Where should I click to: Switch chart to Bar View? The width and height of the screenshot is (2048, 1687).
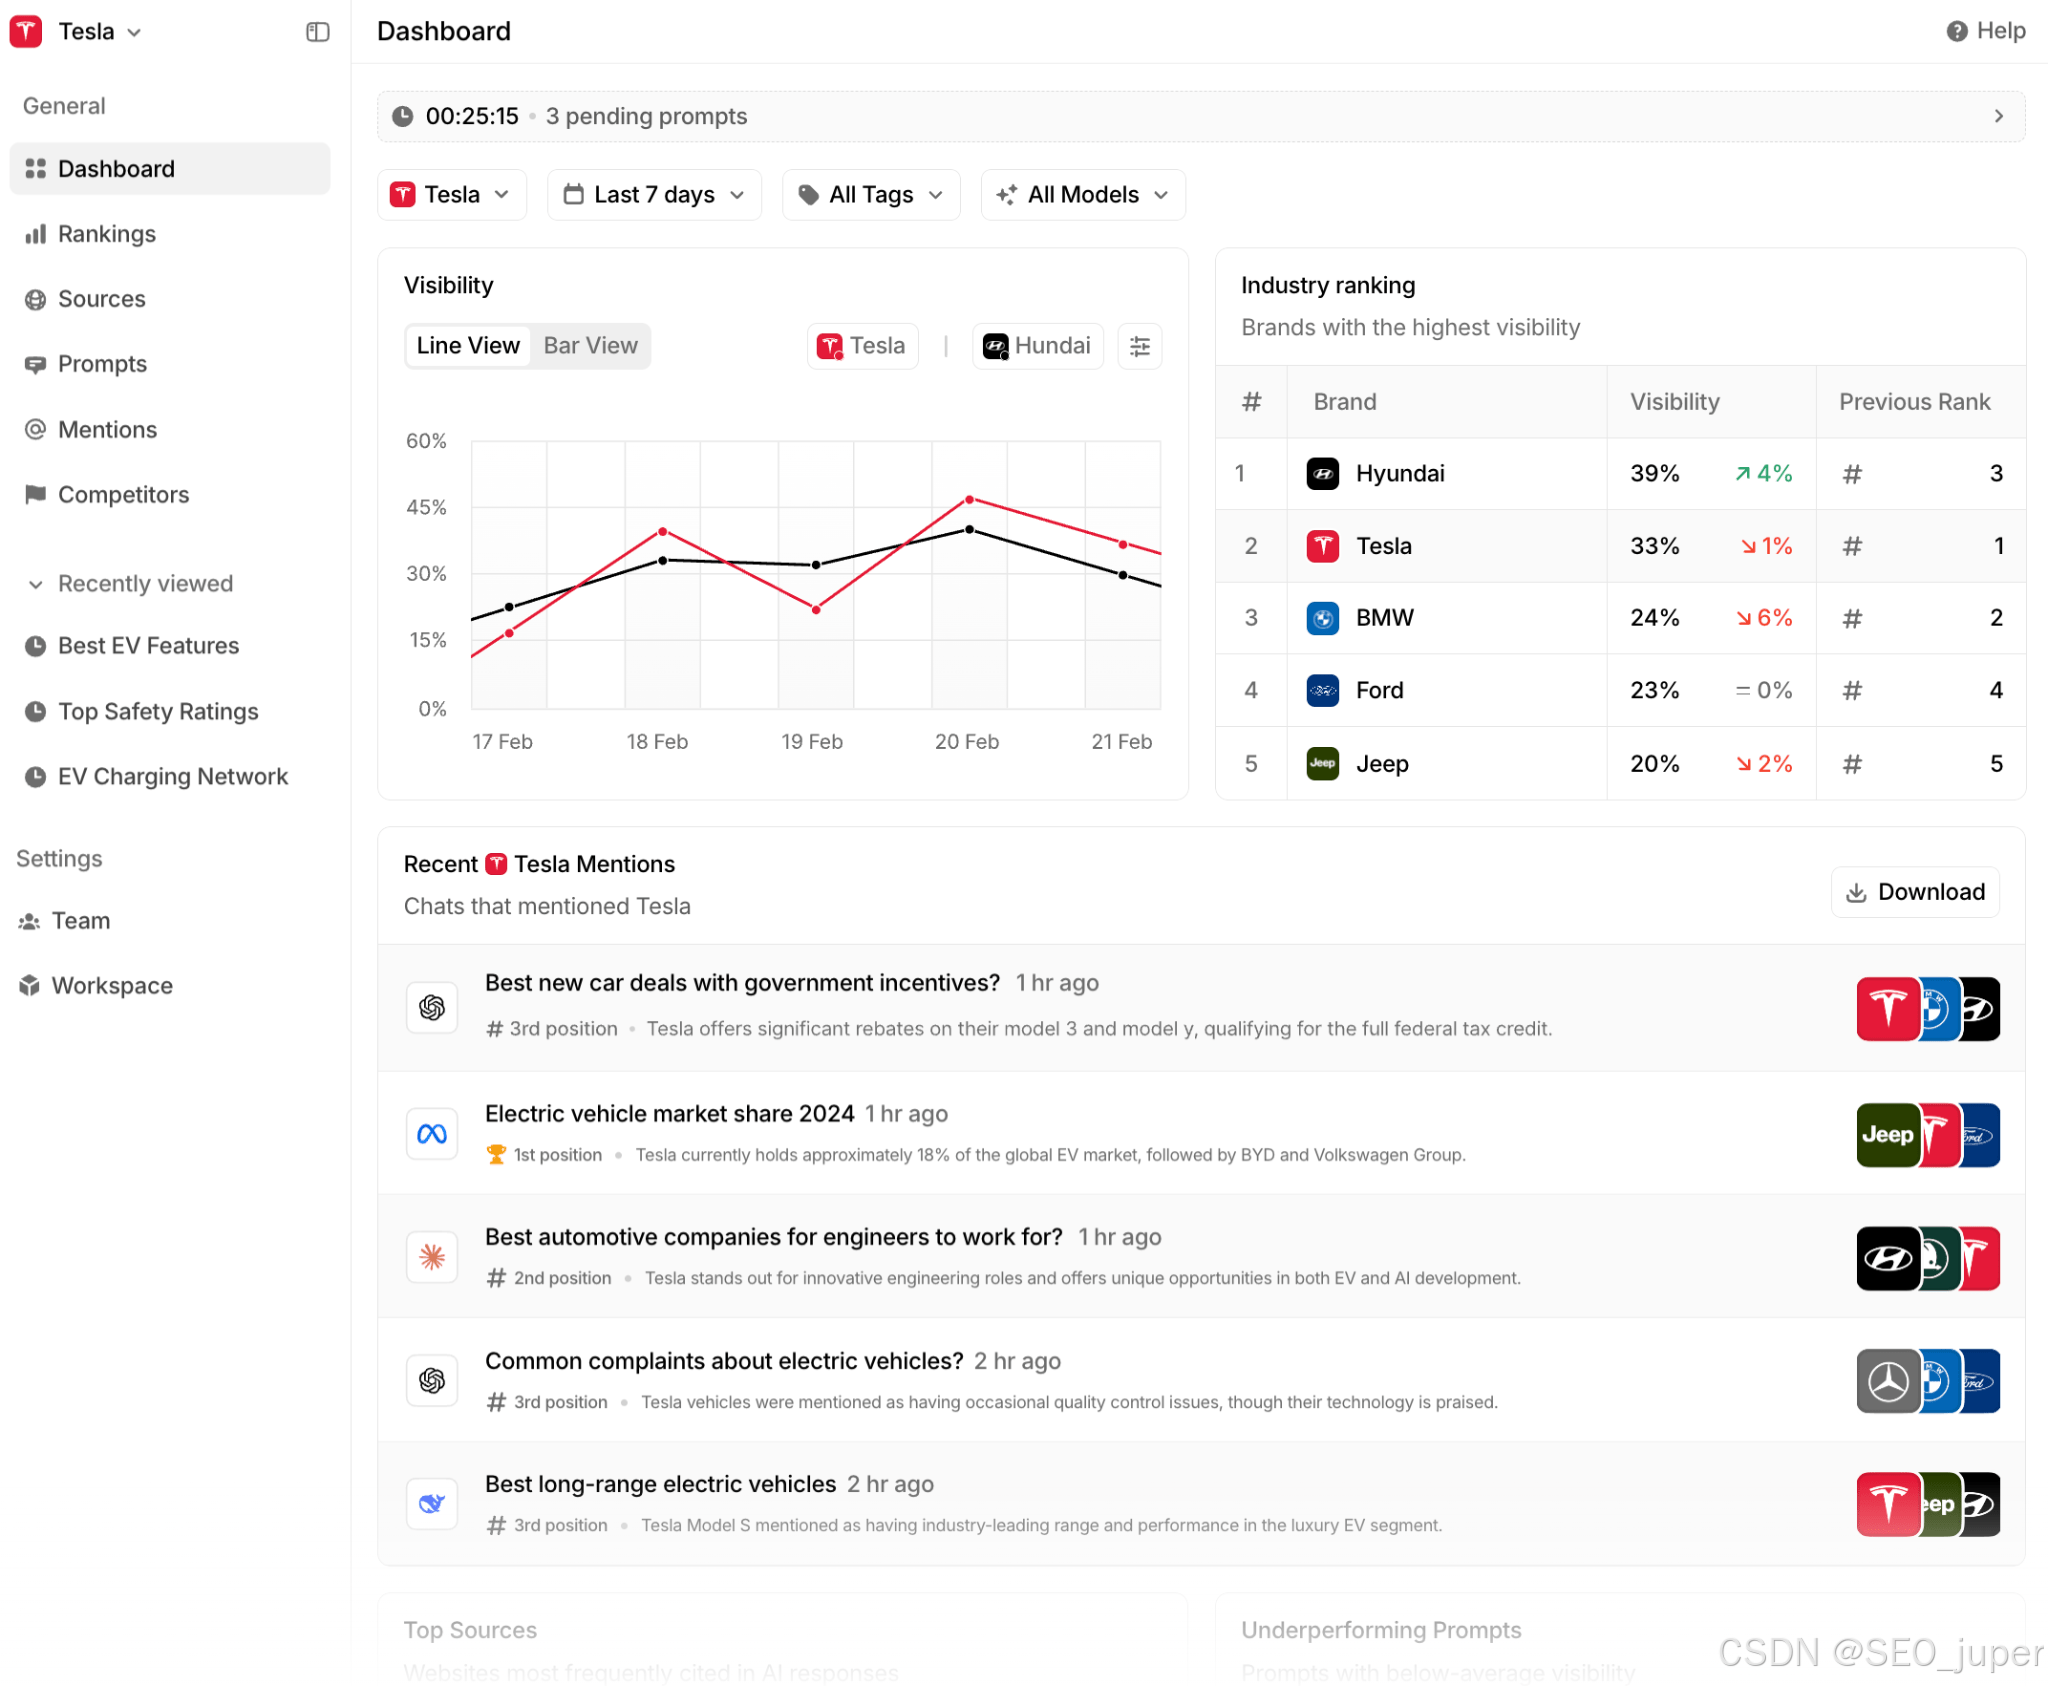coord(590,346)
